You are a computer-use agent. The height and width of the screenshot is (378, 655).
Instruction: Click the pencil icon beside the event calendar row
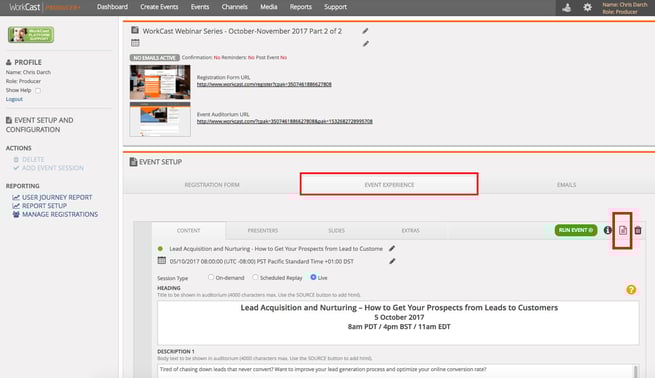pyautogui.click(x=366, y=43)
